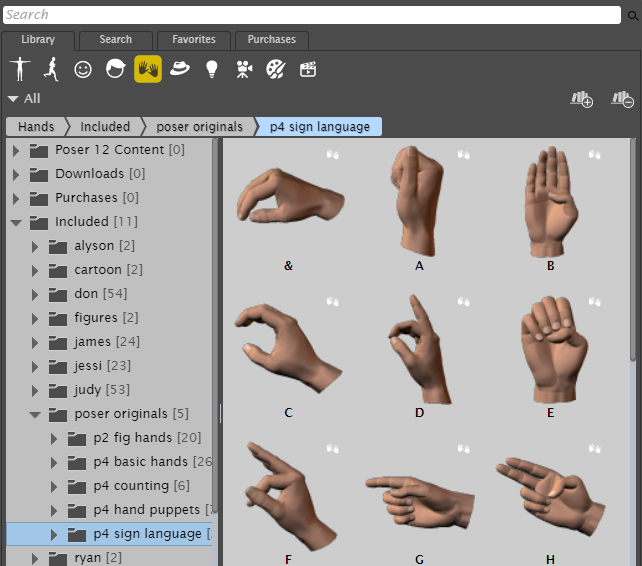Select the Props category hat icon
The image size is (642, 566).
click(x=179, y=69)
